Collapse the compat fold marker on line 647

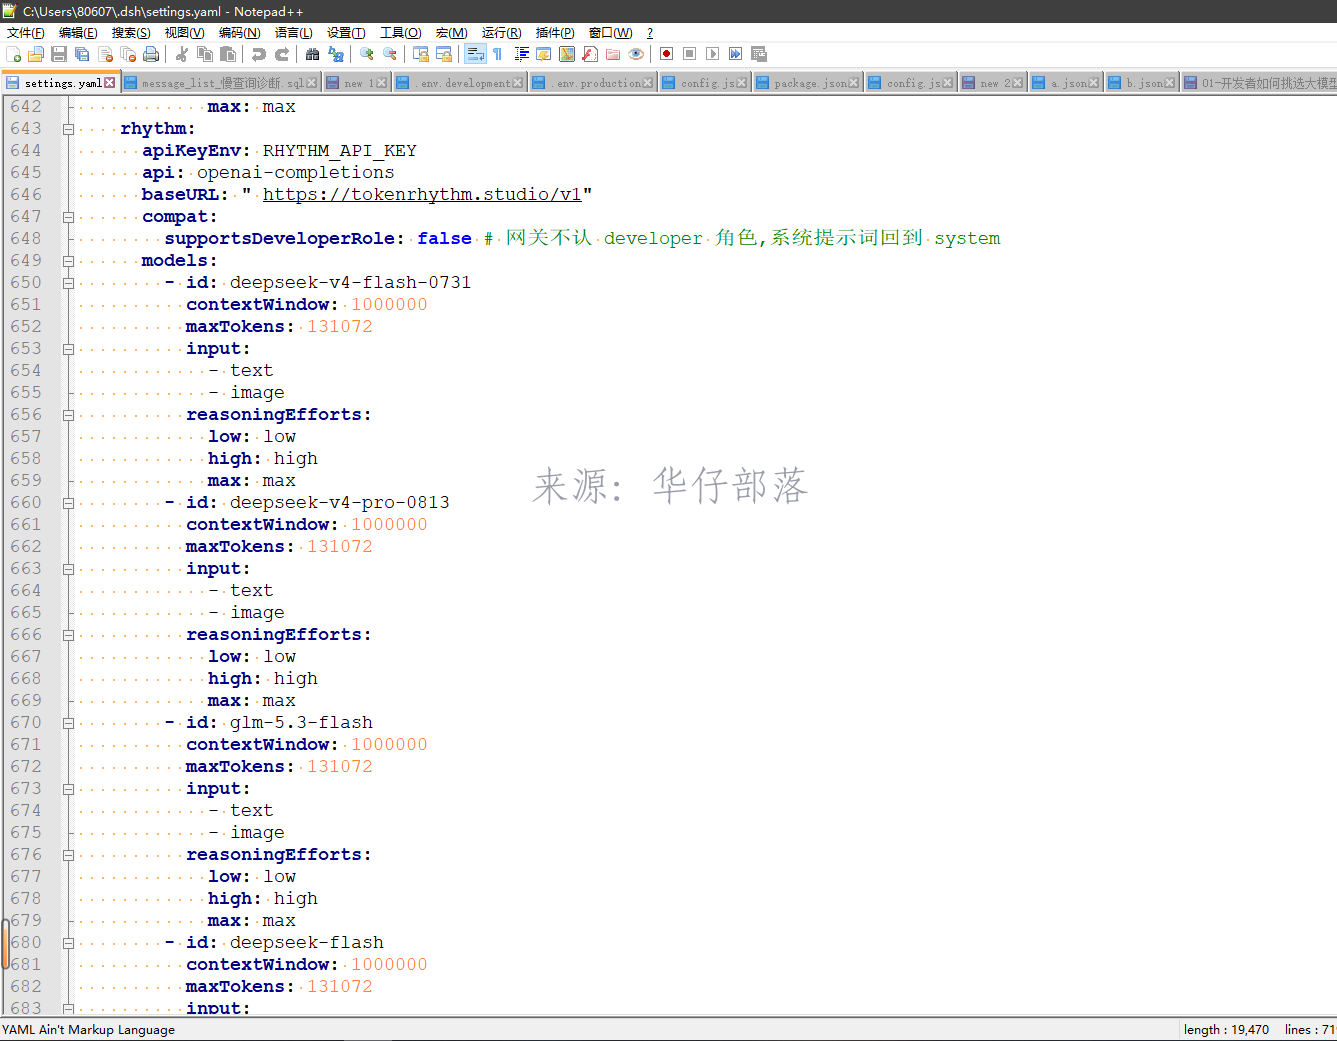pyautogui.click(x=68, y=217)
